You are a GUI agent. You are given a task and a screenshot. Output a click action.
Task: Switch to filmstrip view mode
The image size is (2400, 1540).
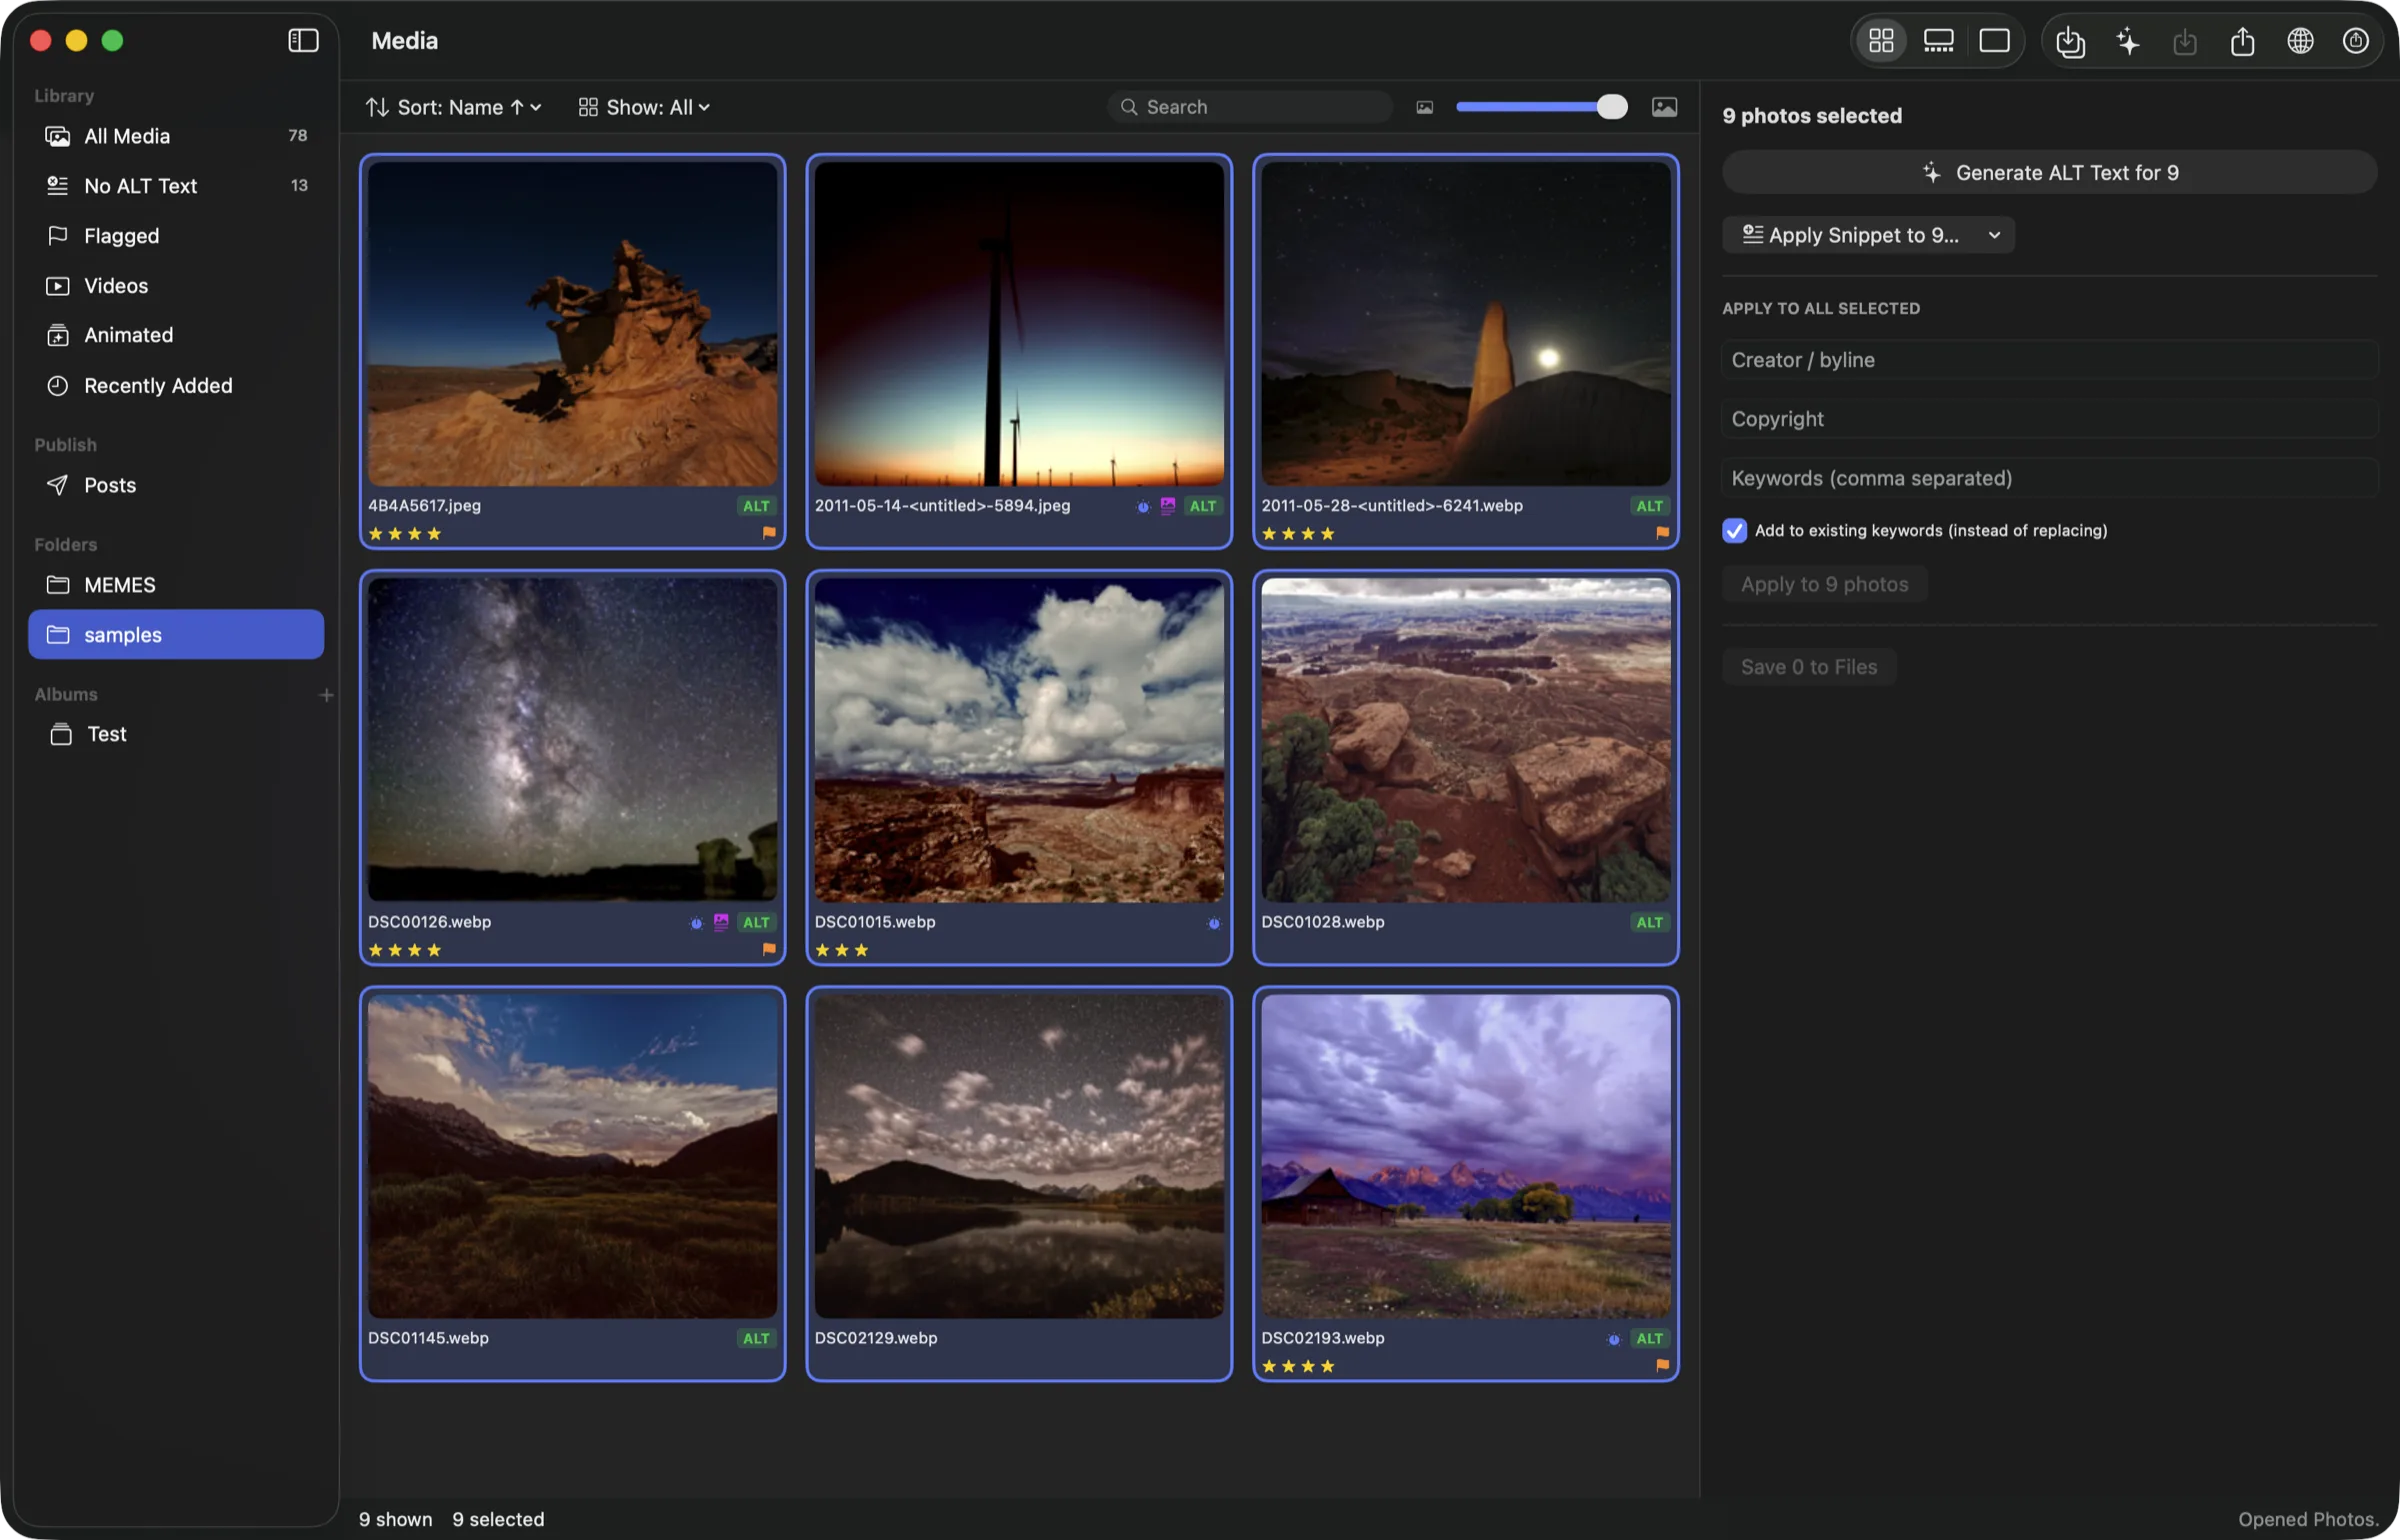1938,41
